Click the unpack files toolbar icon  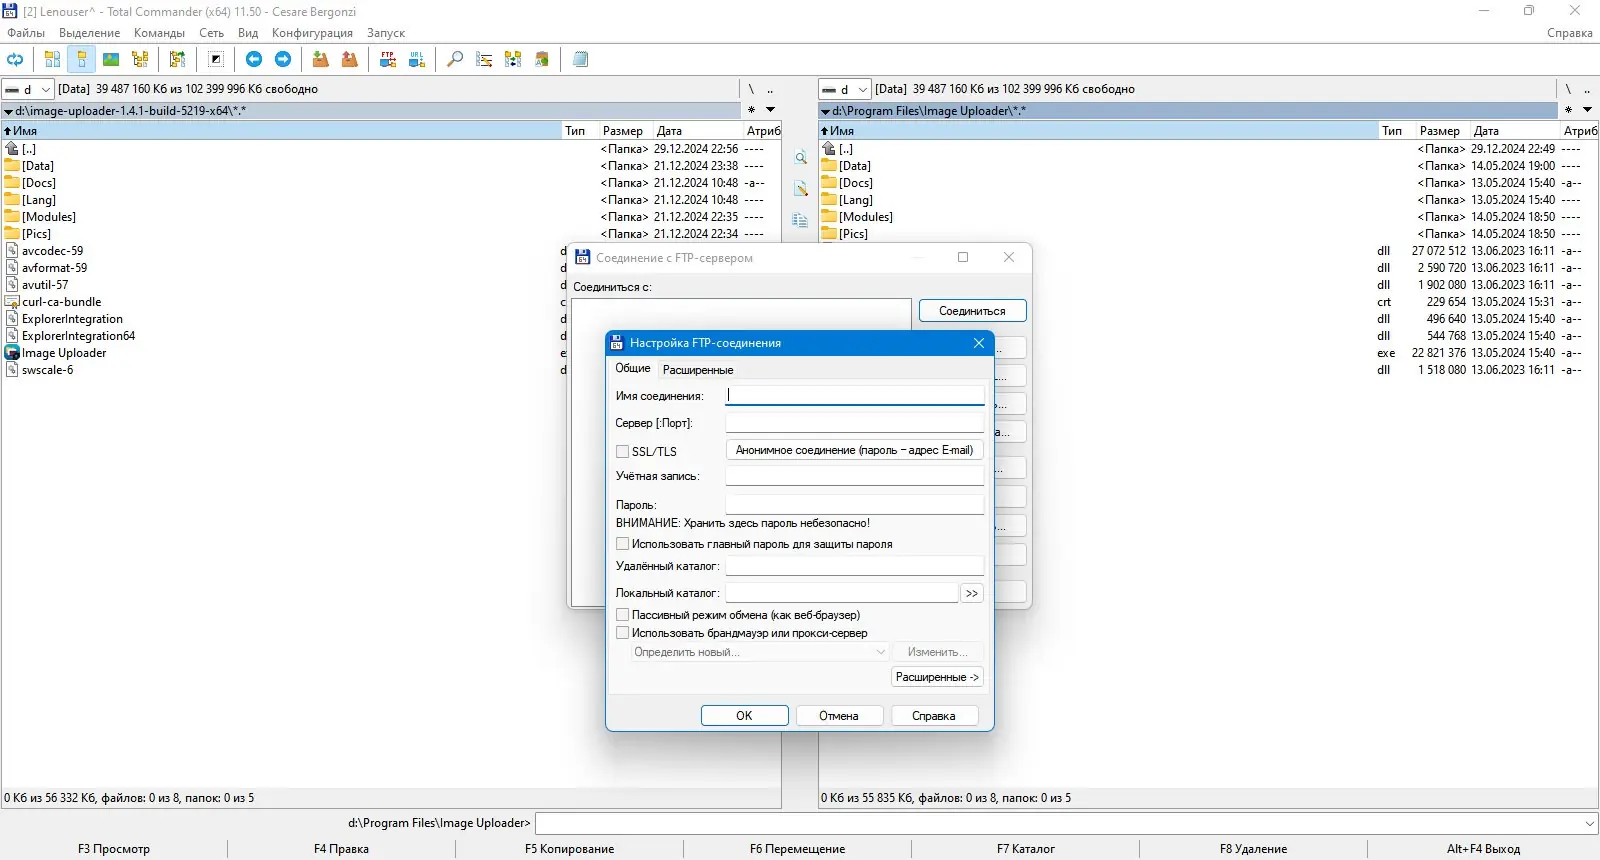[349, 59]
